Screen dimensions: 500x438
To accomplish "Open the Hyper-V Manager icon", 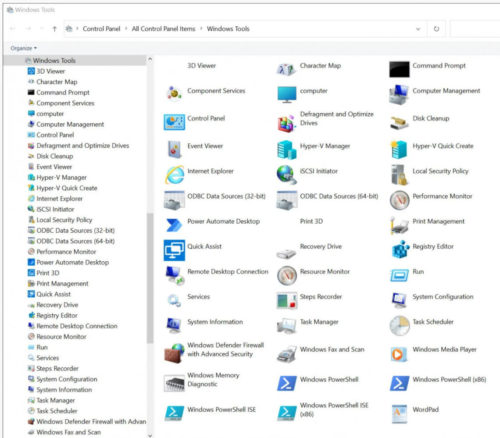I will click(x=287, y=149).
